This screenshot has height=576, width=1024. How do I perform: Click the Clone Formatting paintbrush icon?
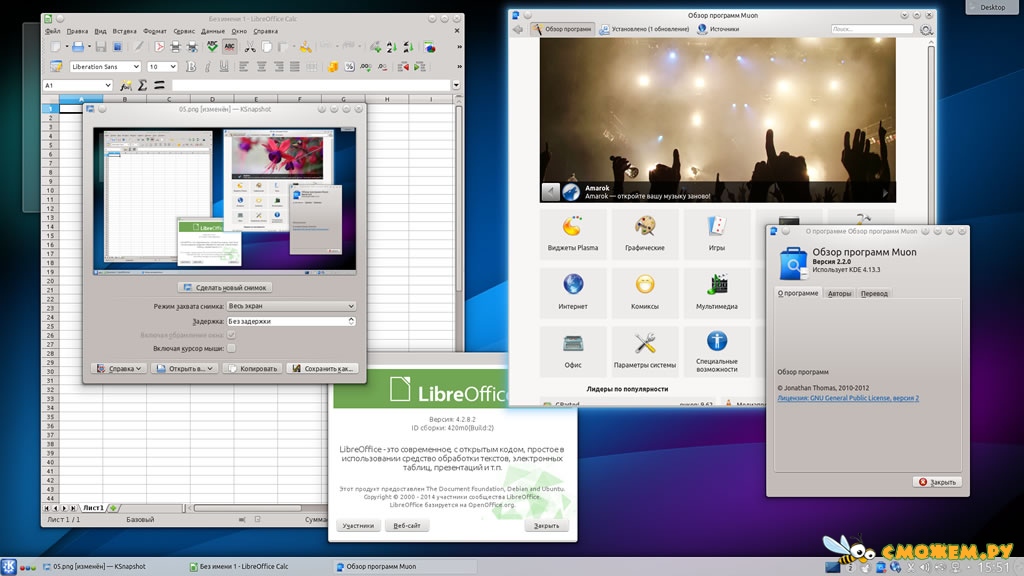coord(306,47)
